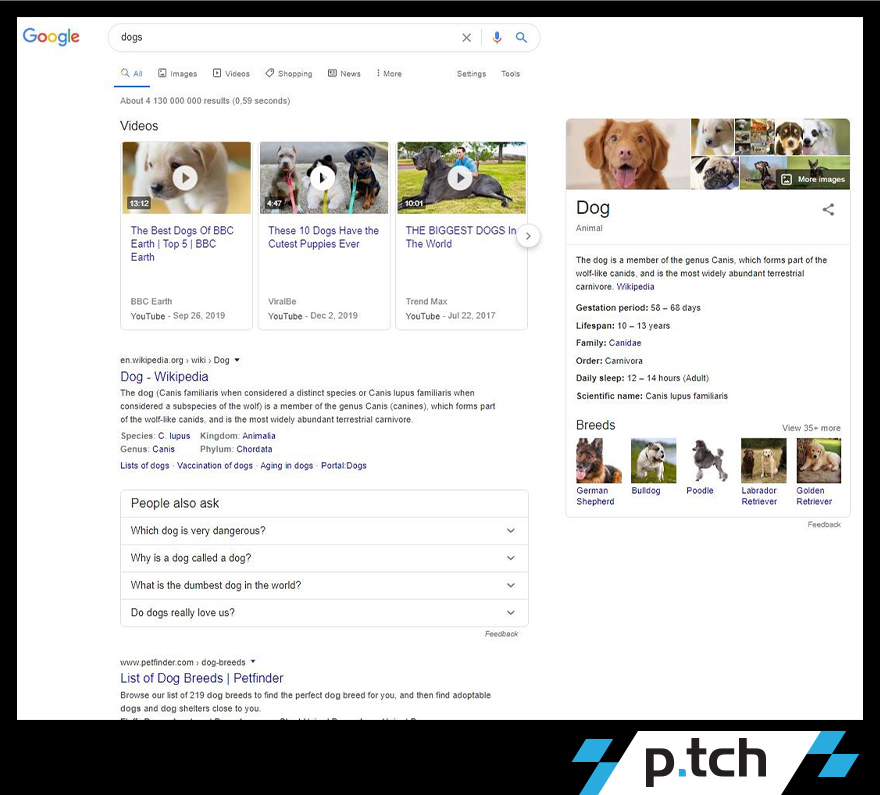Switch to the News tab
880x795 pixels.
pyautogui.click(x=344, y=73)
